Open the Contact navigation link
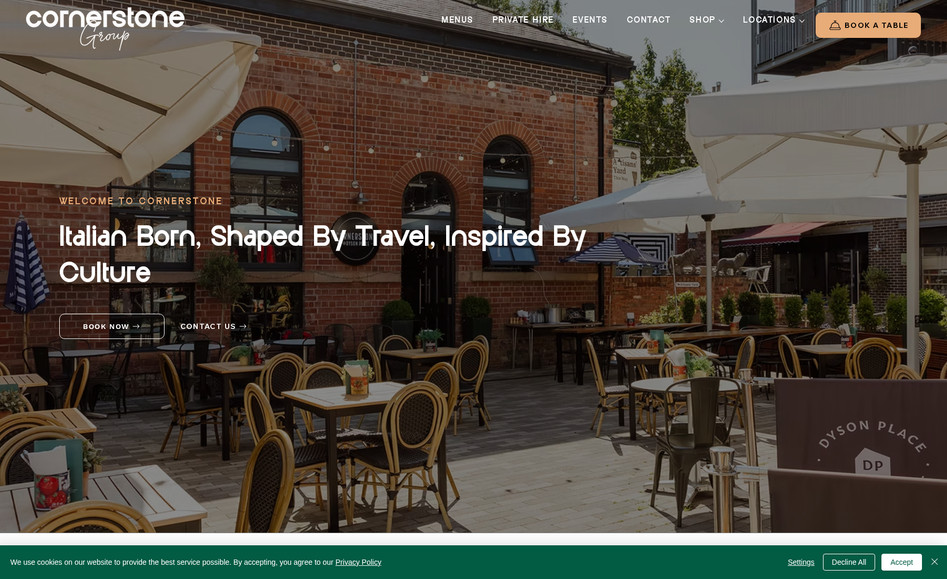This screenshot has width=947, height=579. tap(648, 19)
